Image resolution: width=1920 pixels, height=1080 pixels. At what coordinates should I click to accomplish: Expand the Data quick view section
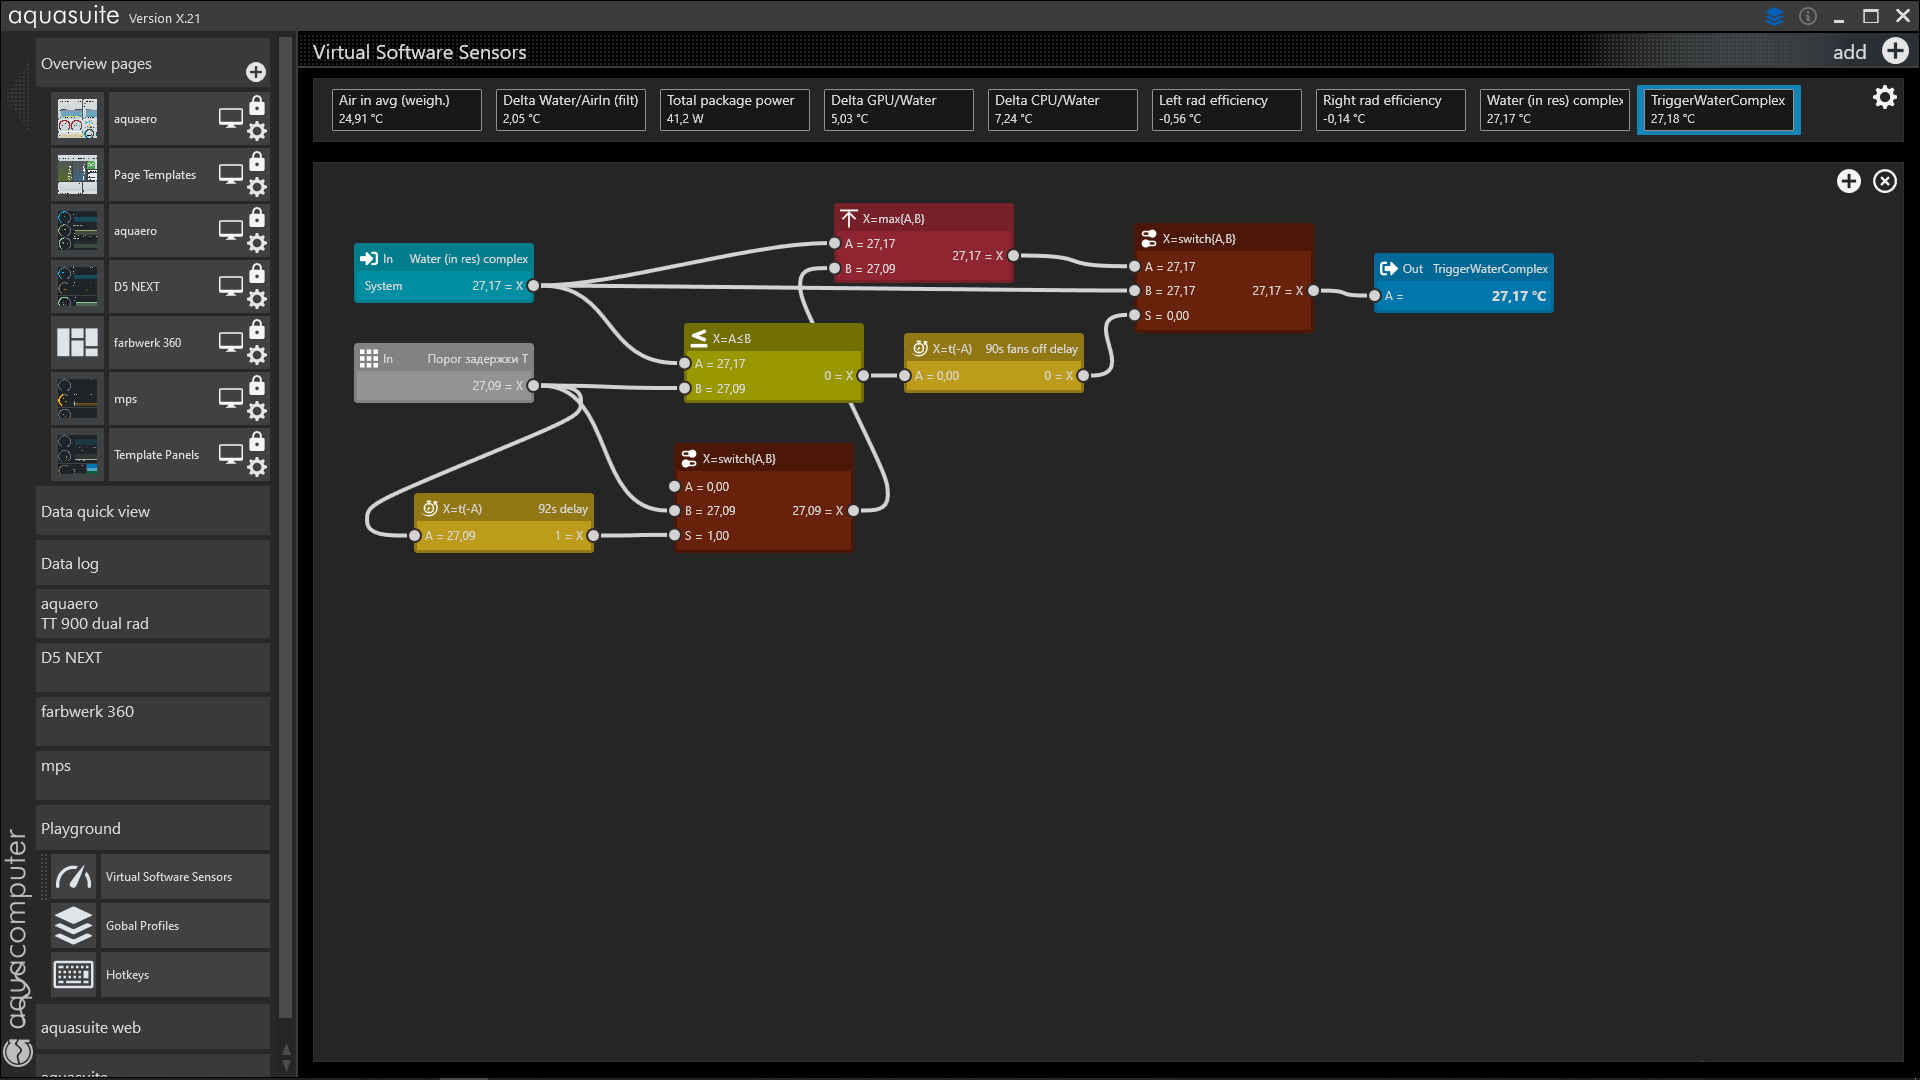tap(152, 512)
